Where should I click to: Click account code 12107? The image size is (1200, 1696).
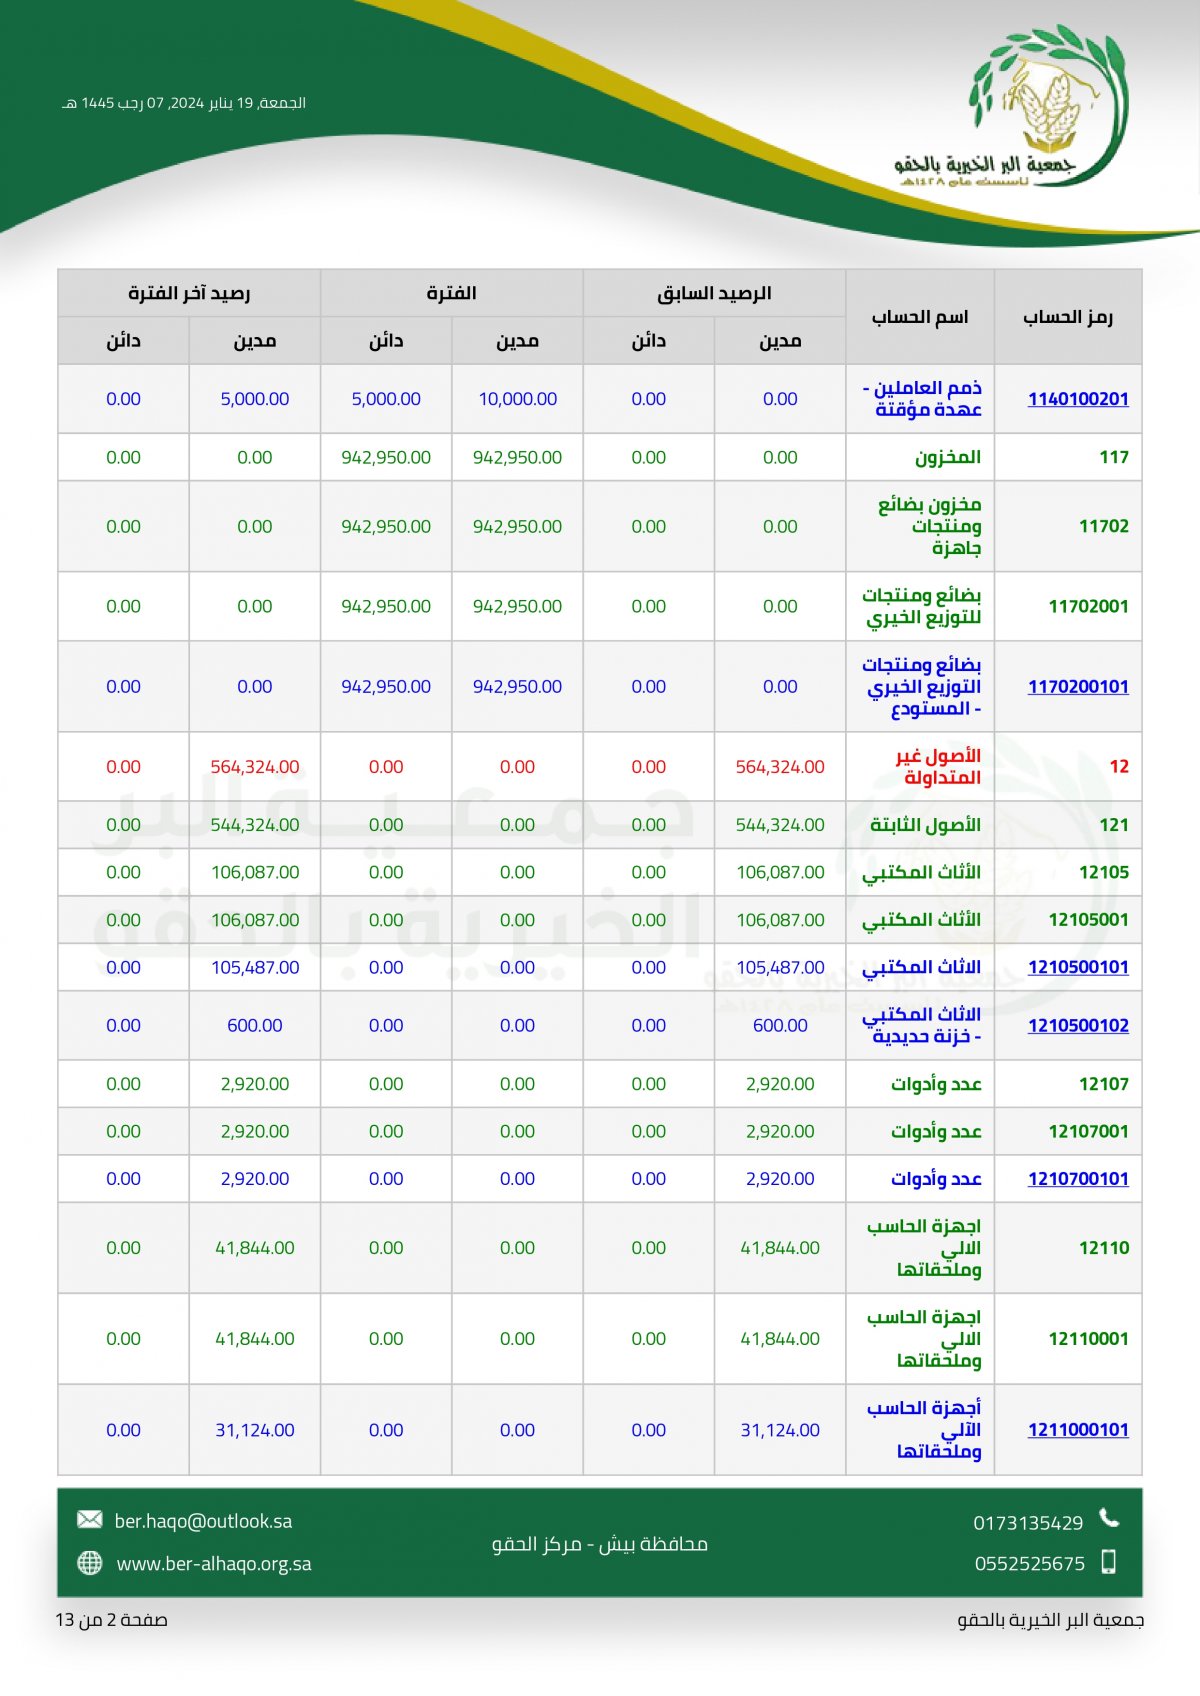click(x=1104, y=1084)
